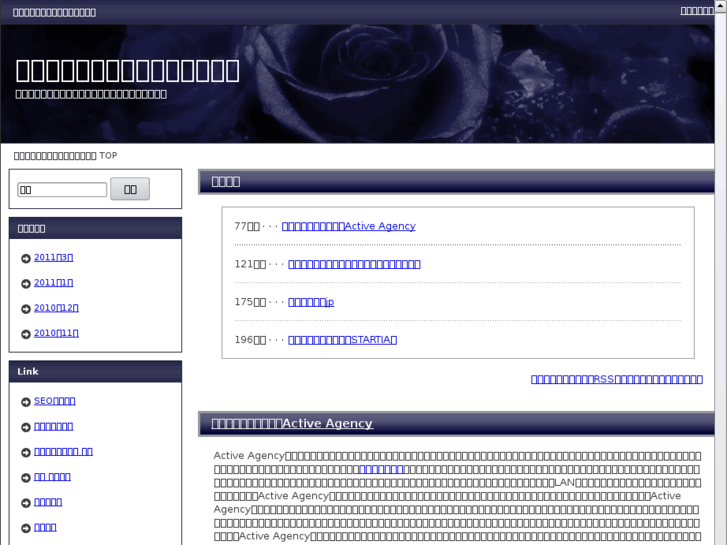
Task: Click the breadcrumb text ending in TOP
Action: [x=65, y=156]
